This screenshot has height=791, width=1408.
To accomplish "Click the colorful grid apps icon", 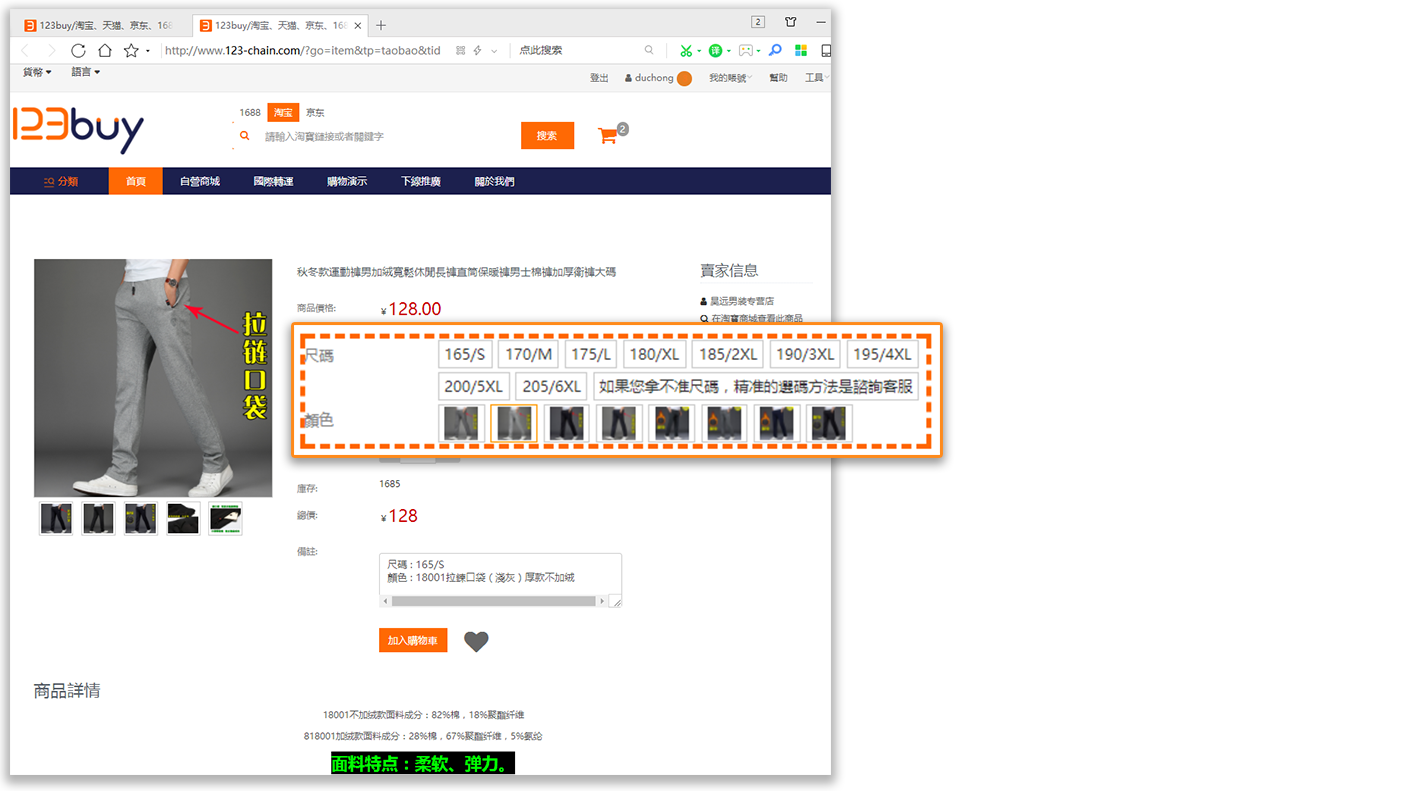I will click(x=801, y=51).
